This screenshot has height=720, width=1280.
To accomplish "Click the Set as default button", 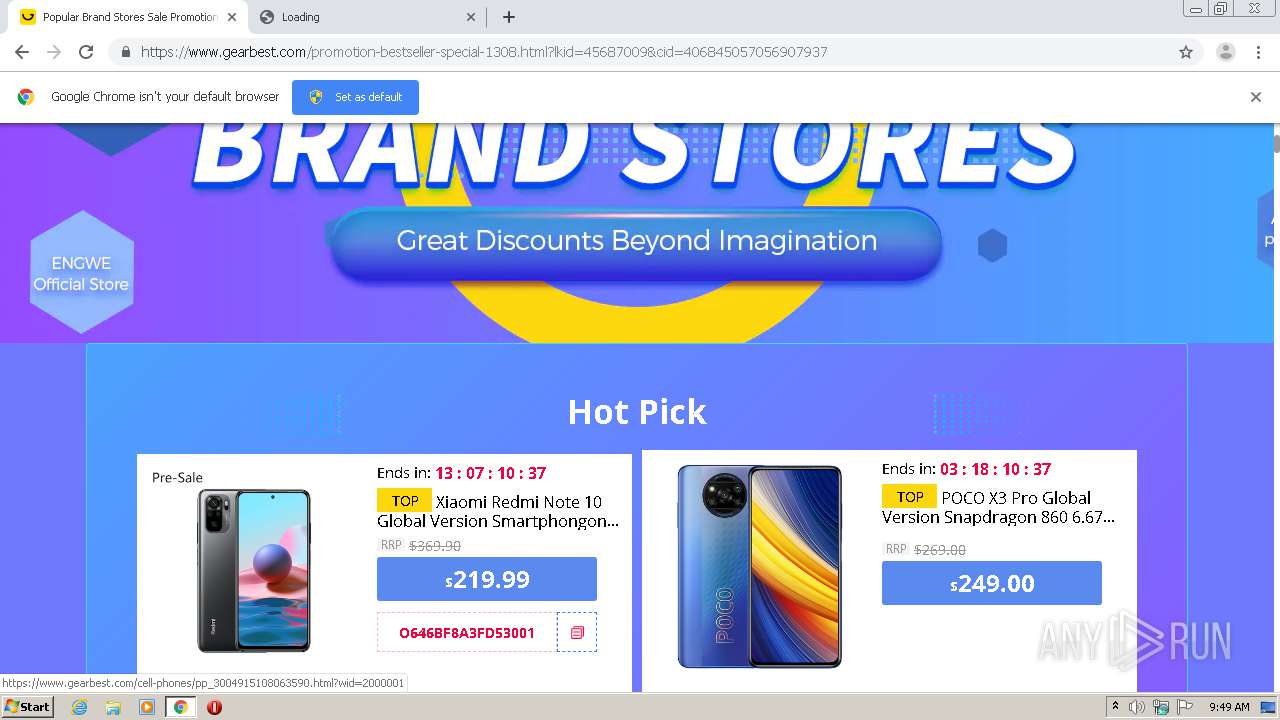I will [355, 97].
